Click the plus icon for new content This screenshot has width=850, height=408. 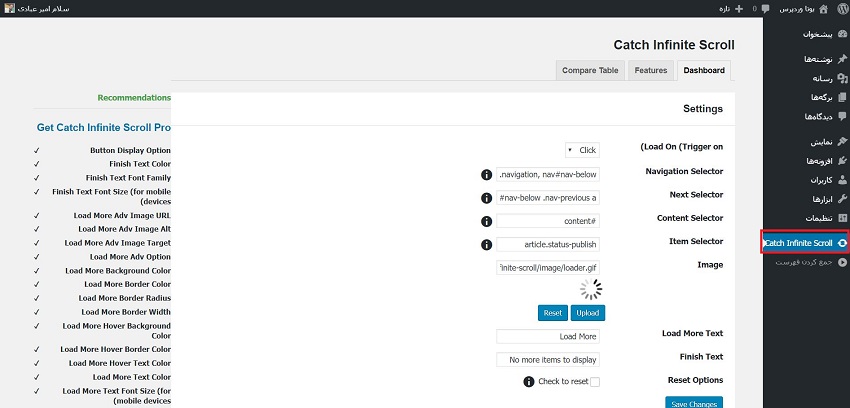tap(740, 9)
